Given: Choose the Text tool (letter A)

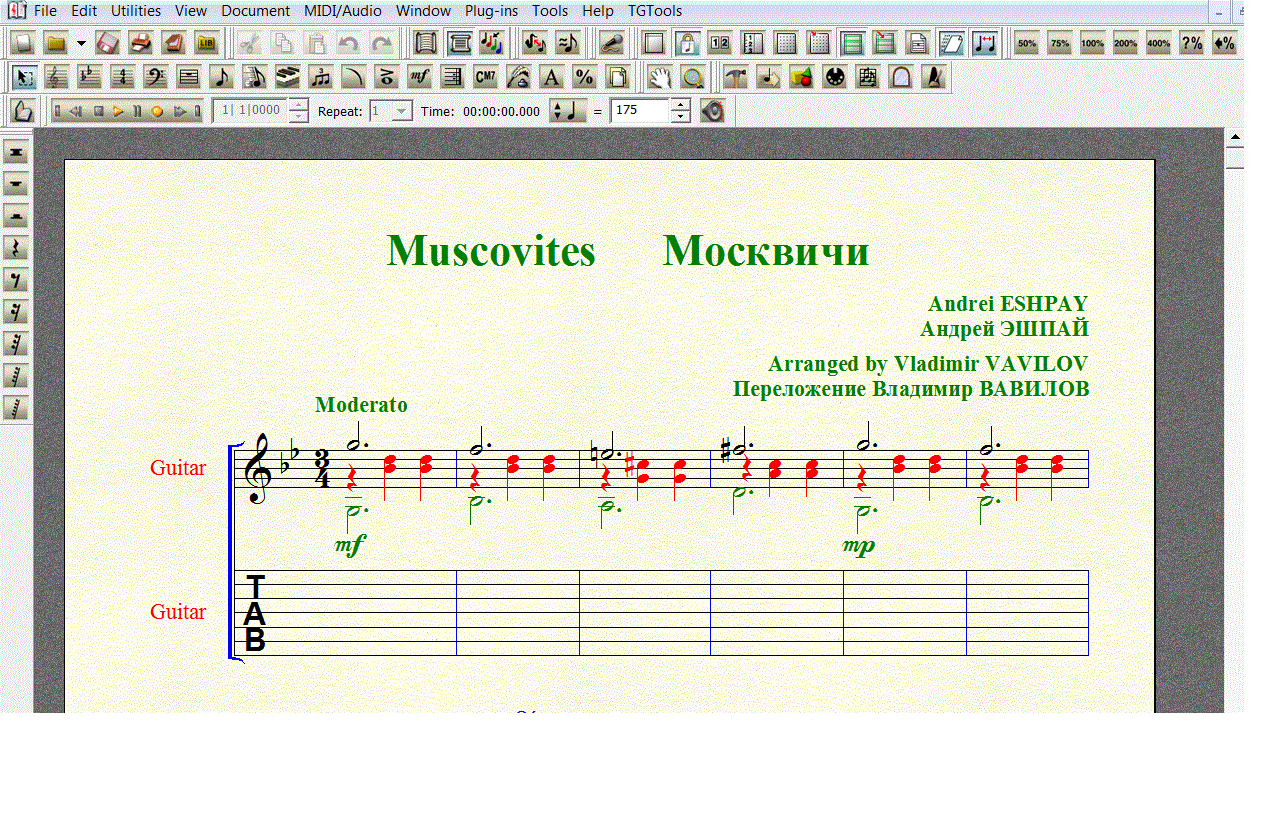Looking at the screenshot, I should click(x=551, y=77).
